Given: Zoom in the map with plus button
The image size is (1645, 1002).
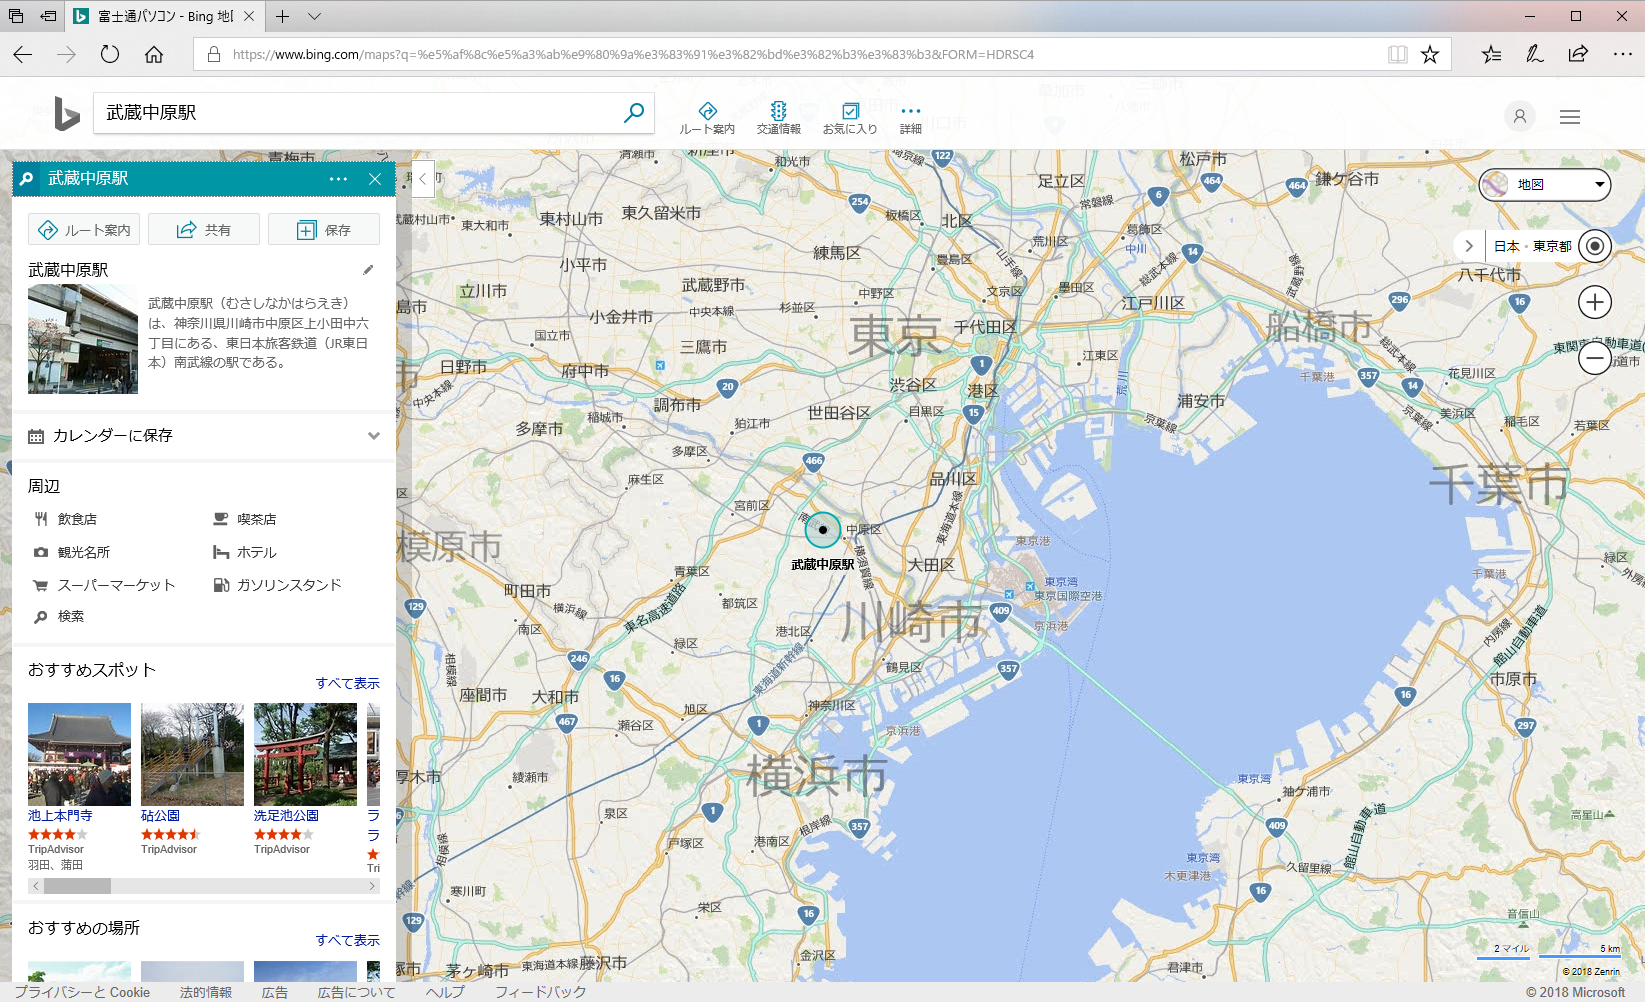Looking at the screenshot, I should pyautogui.click(x=1595, y=302).
